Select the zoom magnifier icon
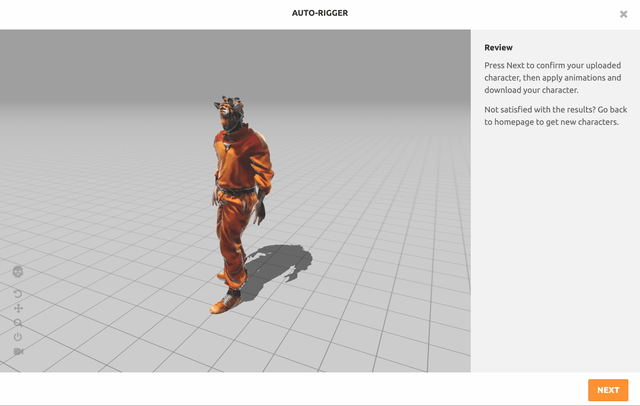This screenshot has width=640, height=406. [18, 323]
